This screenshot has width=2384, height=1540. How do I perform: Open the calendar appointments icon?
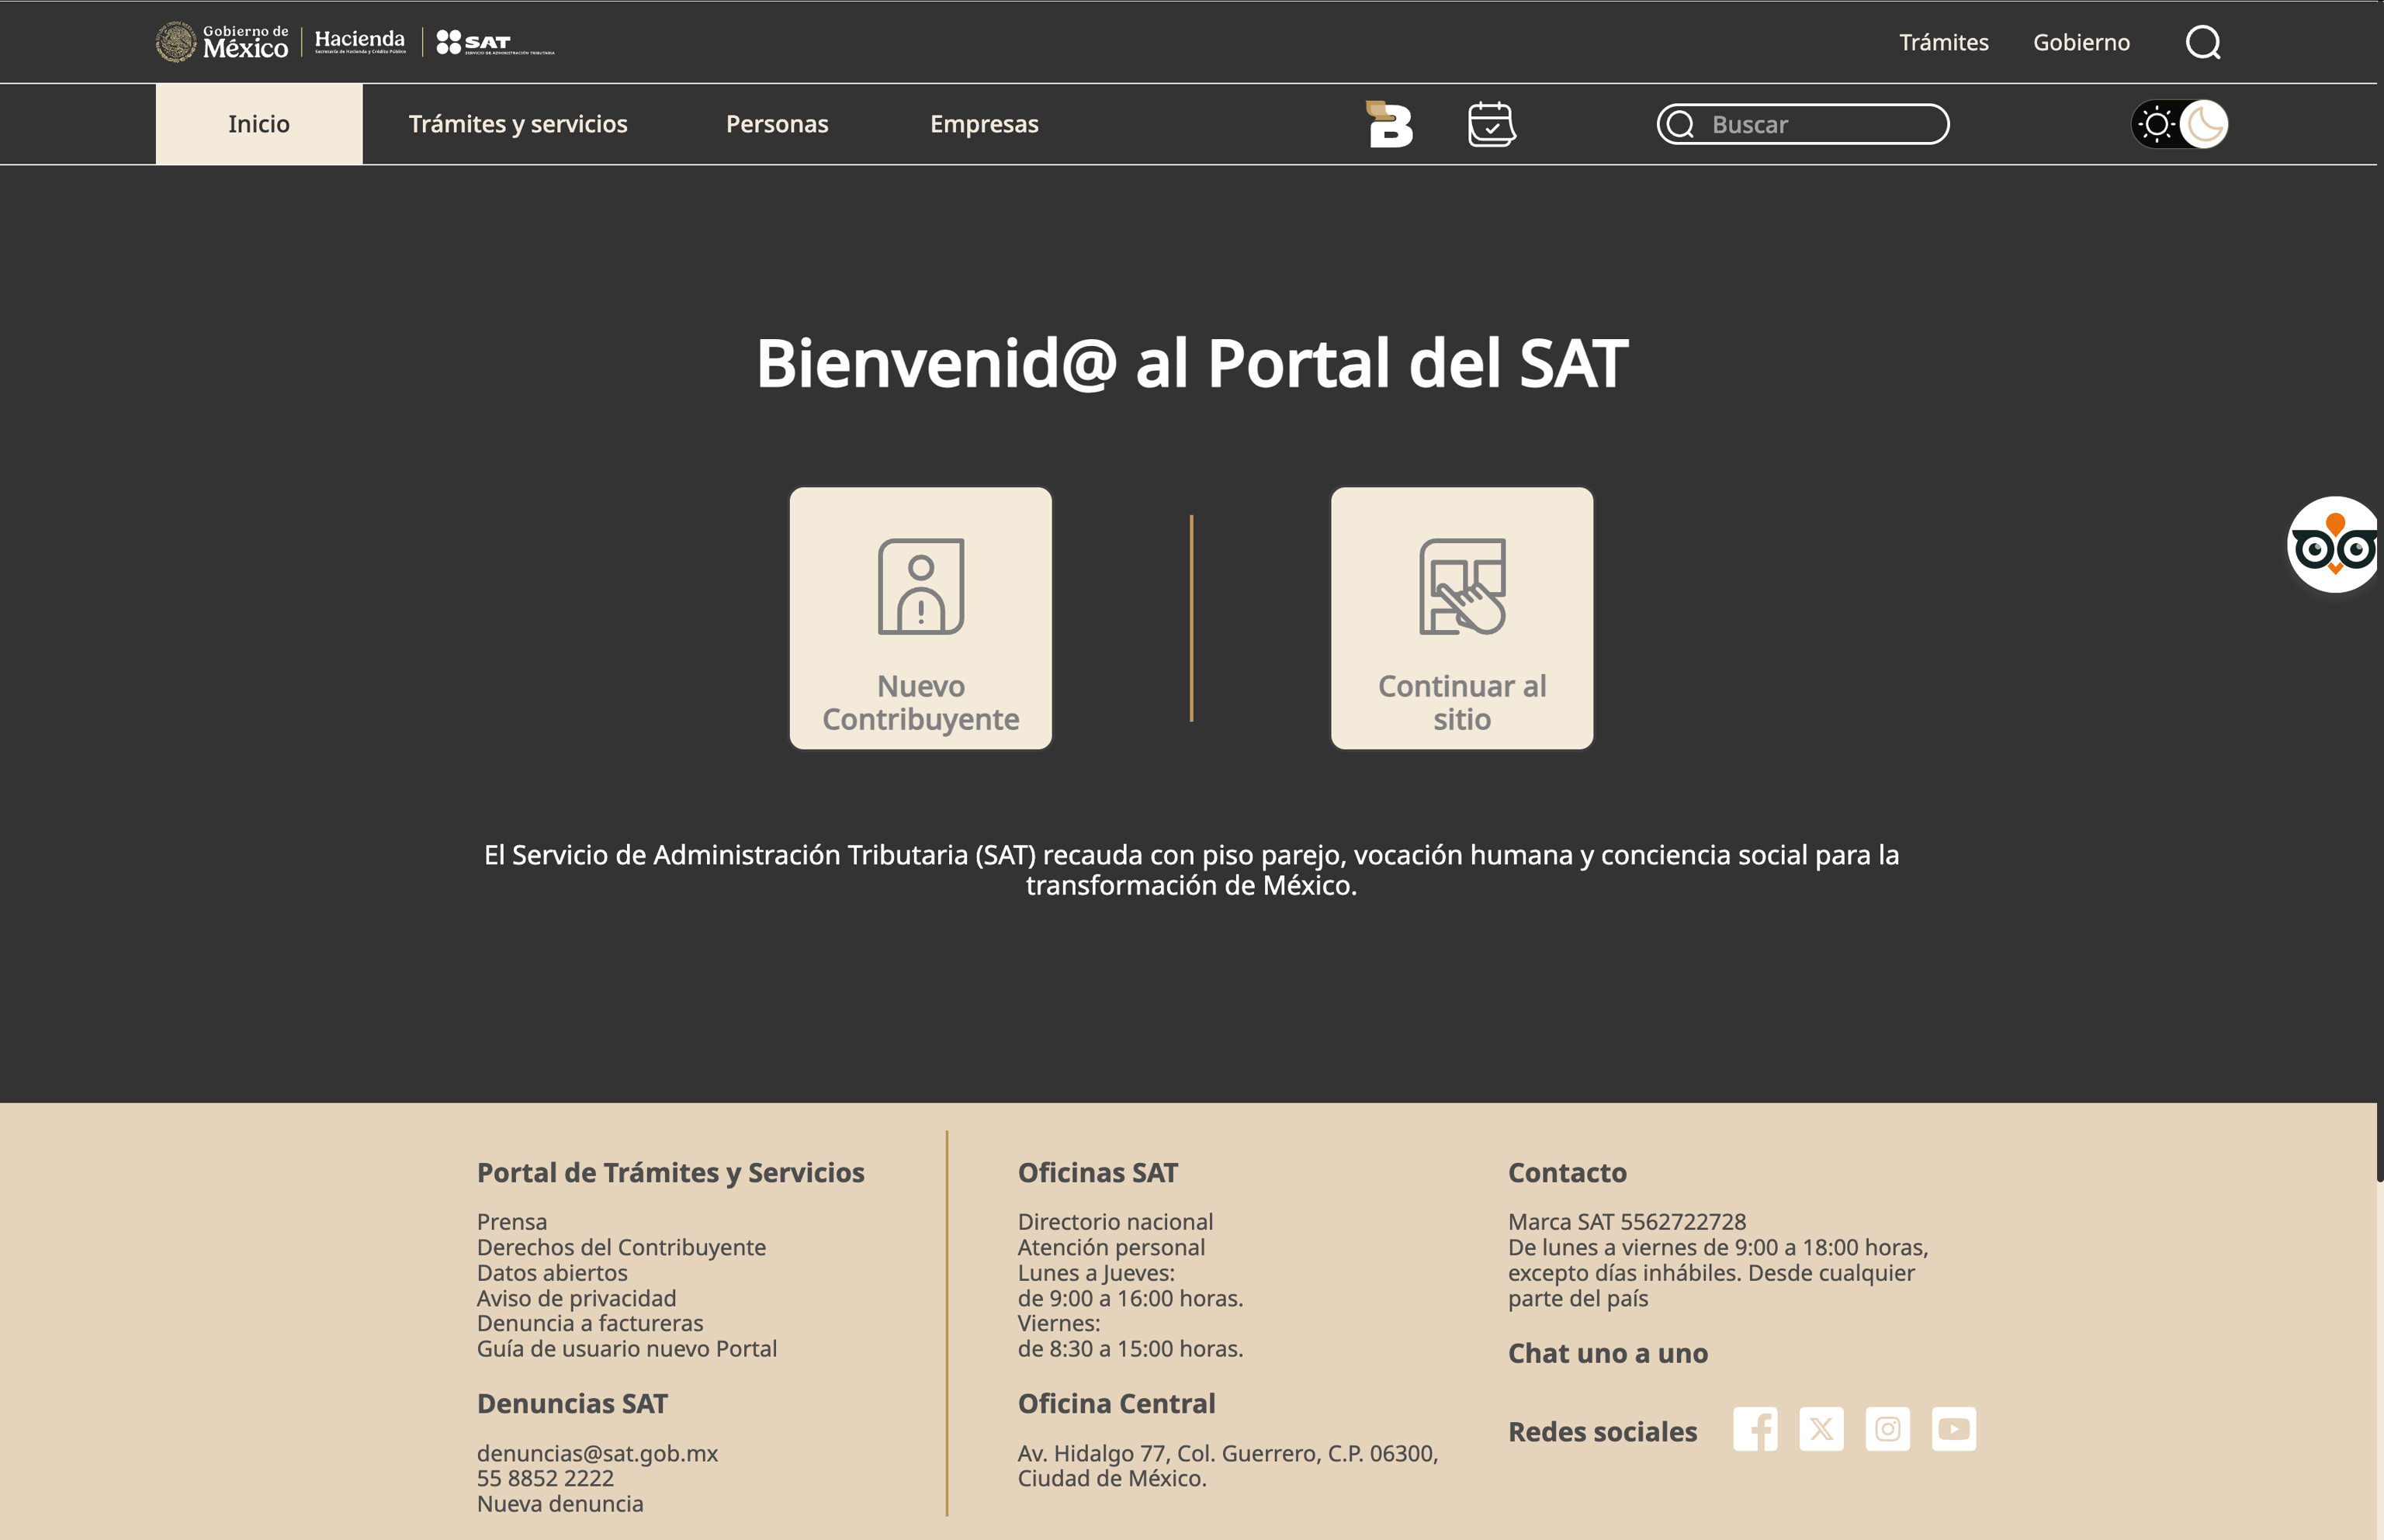[1491, 125]
